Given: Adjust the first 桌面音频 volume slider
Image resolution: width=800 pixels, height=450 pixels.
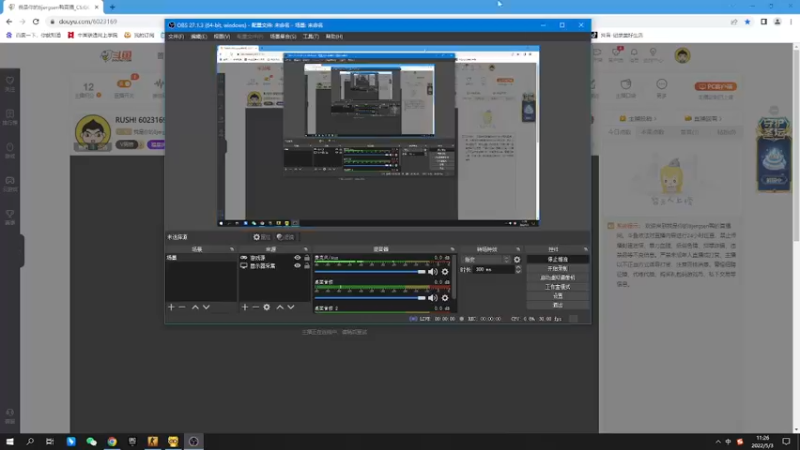Looking at the screenshot, I should click(370, 298).
